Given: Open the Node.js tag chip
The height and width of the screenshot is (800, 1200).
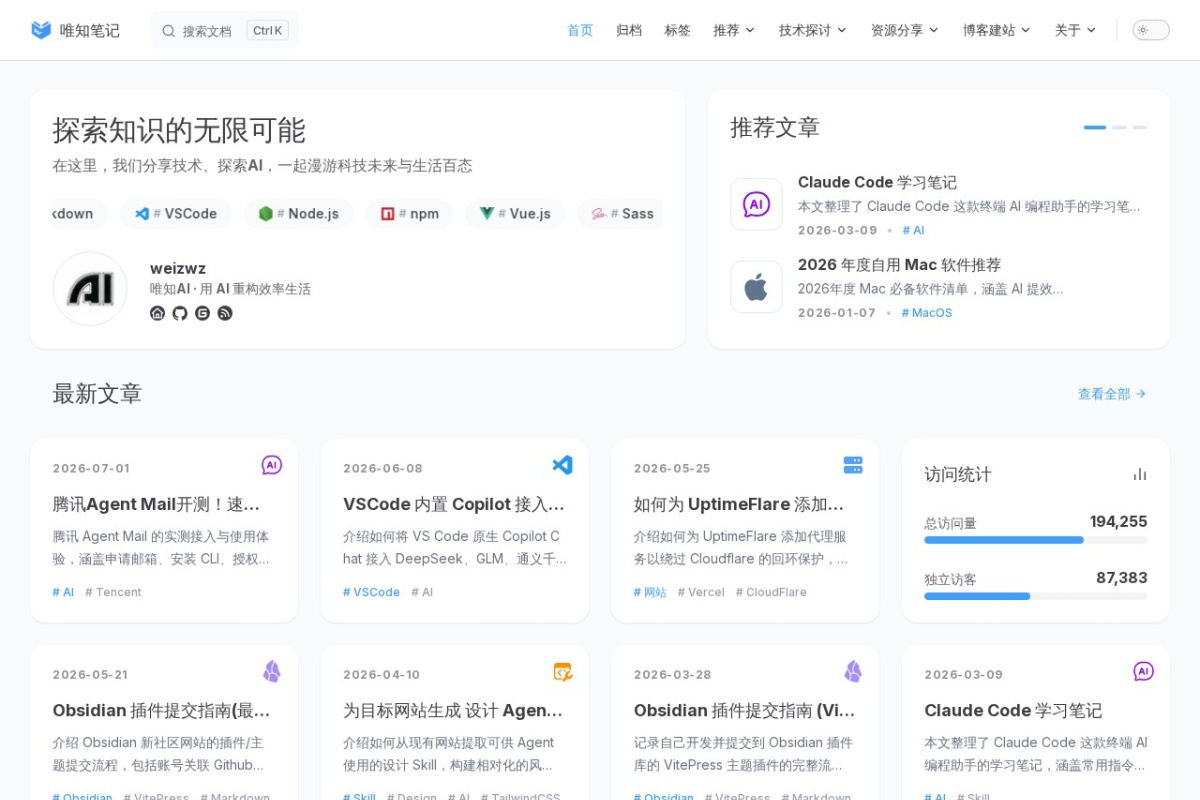Looking at the screenshot, I should [298, 214].
